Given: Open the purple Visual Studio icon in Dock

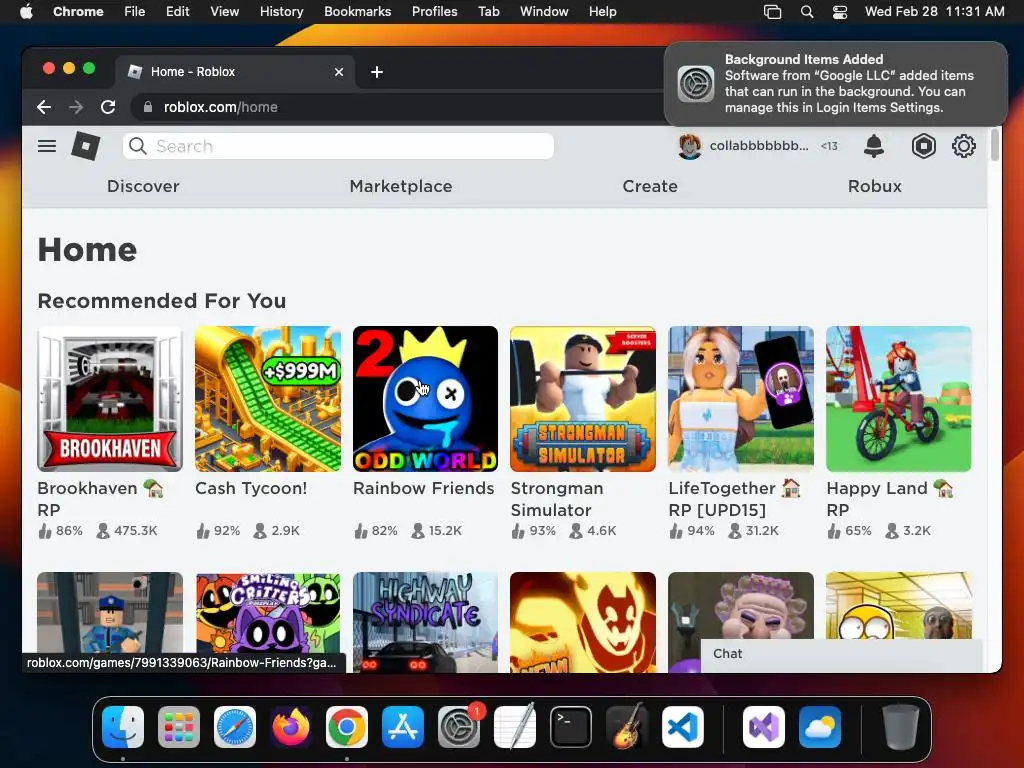Looking at the screenshot, I should coord(763,727).
